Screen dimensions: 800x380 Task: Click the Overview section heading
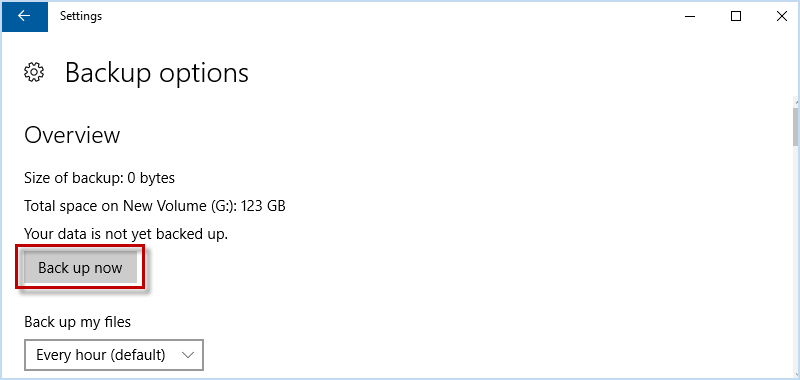point(72,135)
